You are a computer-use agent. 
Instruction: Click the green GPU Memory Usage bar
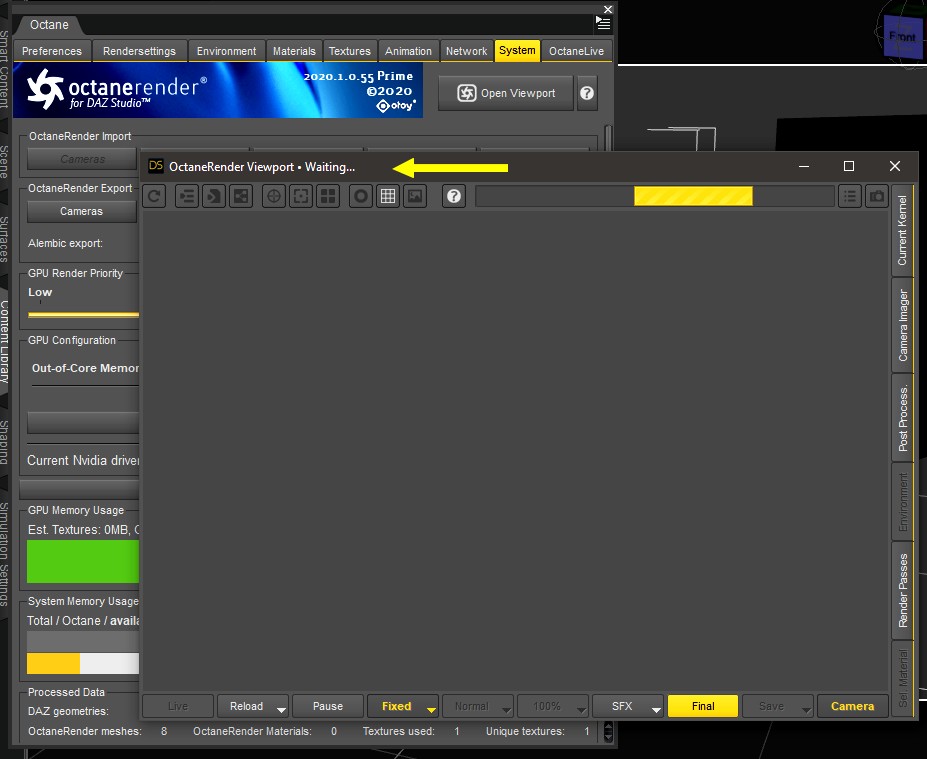83,562
